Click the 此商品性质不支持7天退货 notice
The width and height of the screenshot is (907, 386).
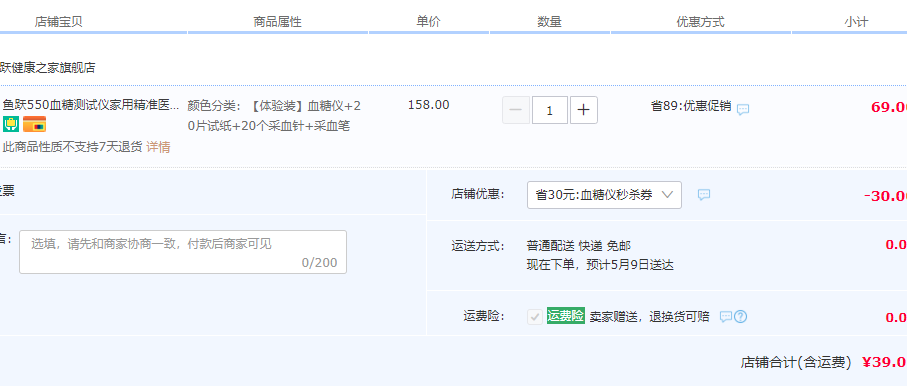[x=72, y=147]
